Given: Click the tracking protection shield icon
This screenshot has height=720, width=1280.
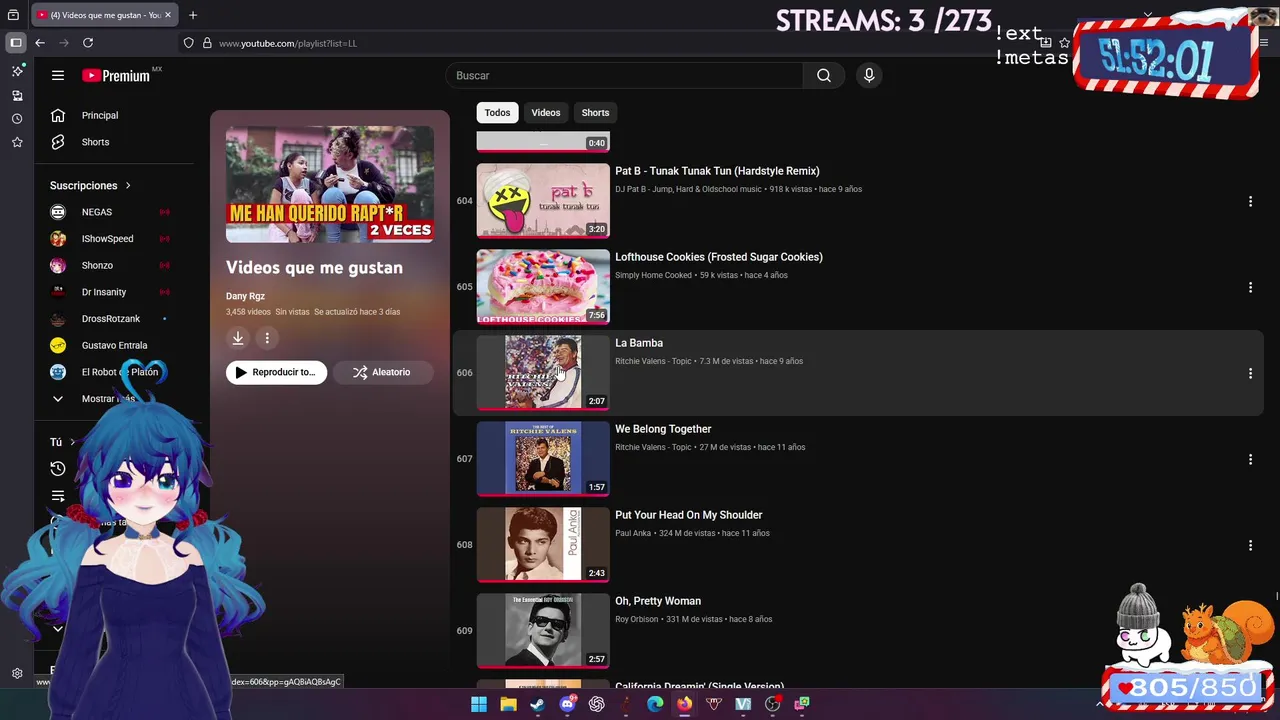Looking at the screenshot, I should 188,43.
